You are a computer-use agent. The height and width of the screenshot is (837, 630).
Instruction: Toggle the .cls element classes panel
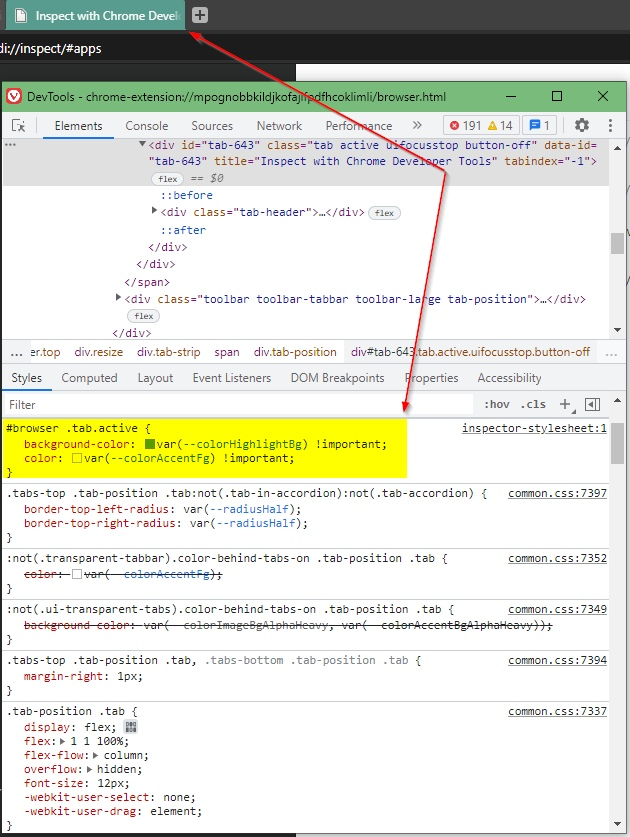(535, 405)
